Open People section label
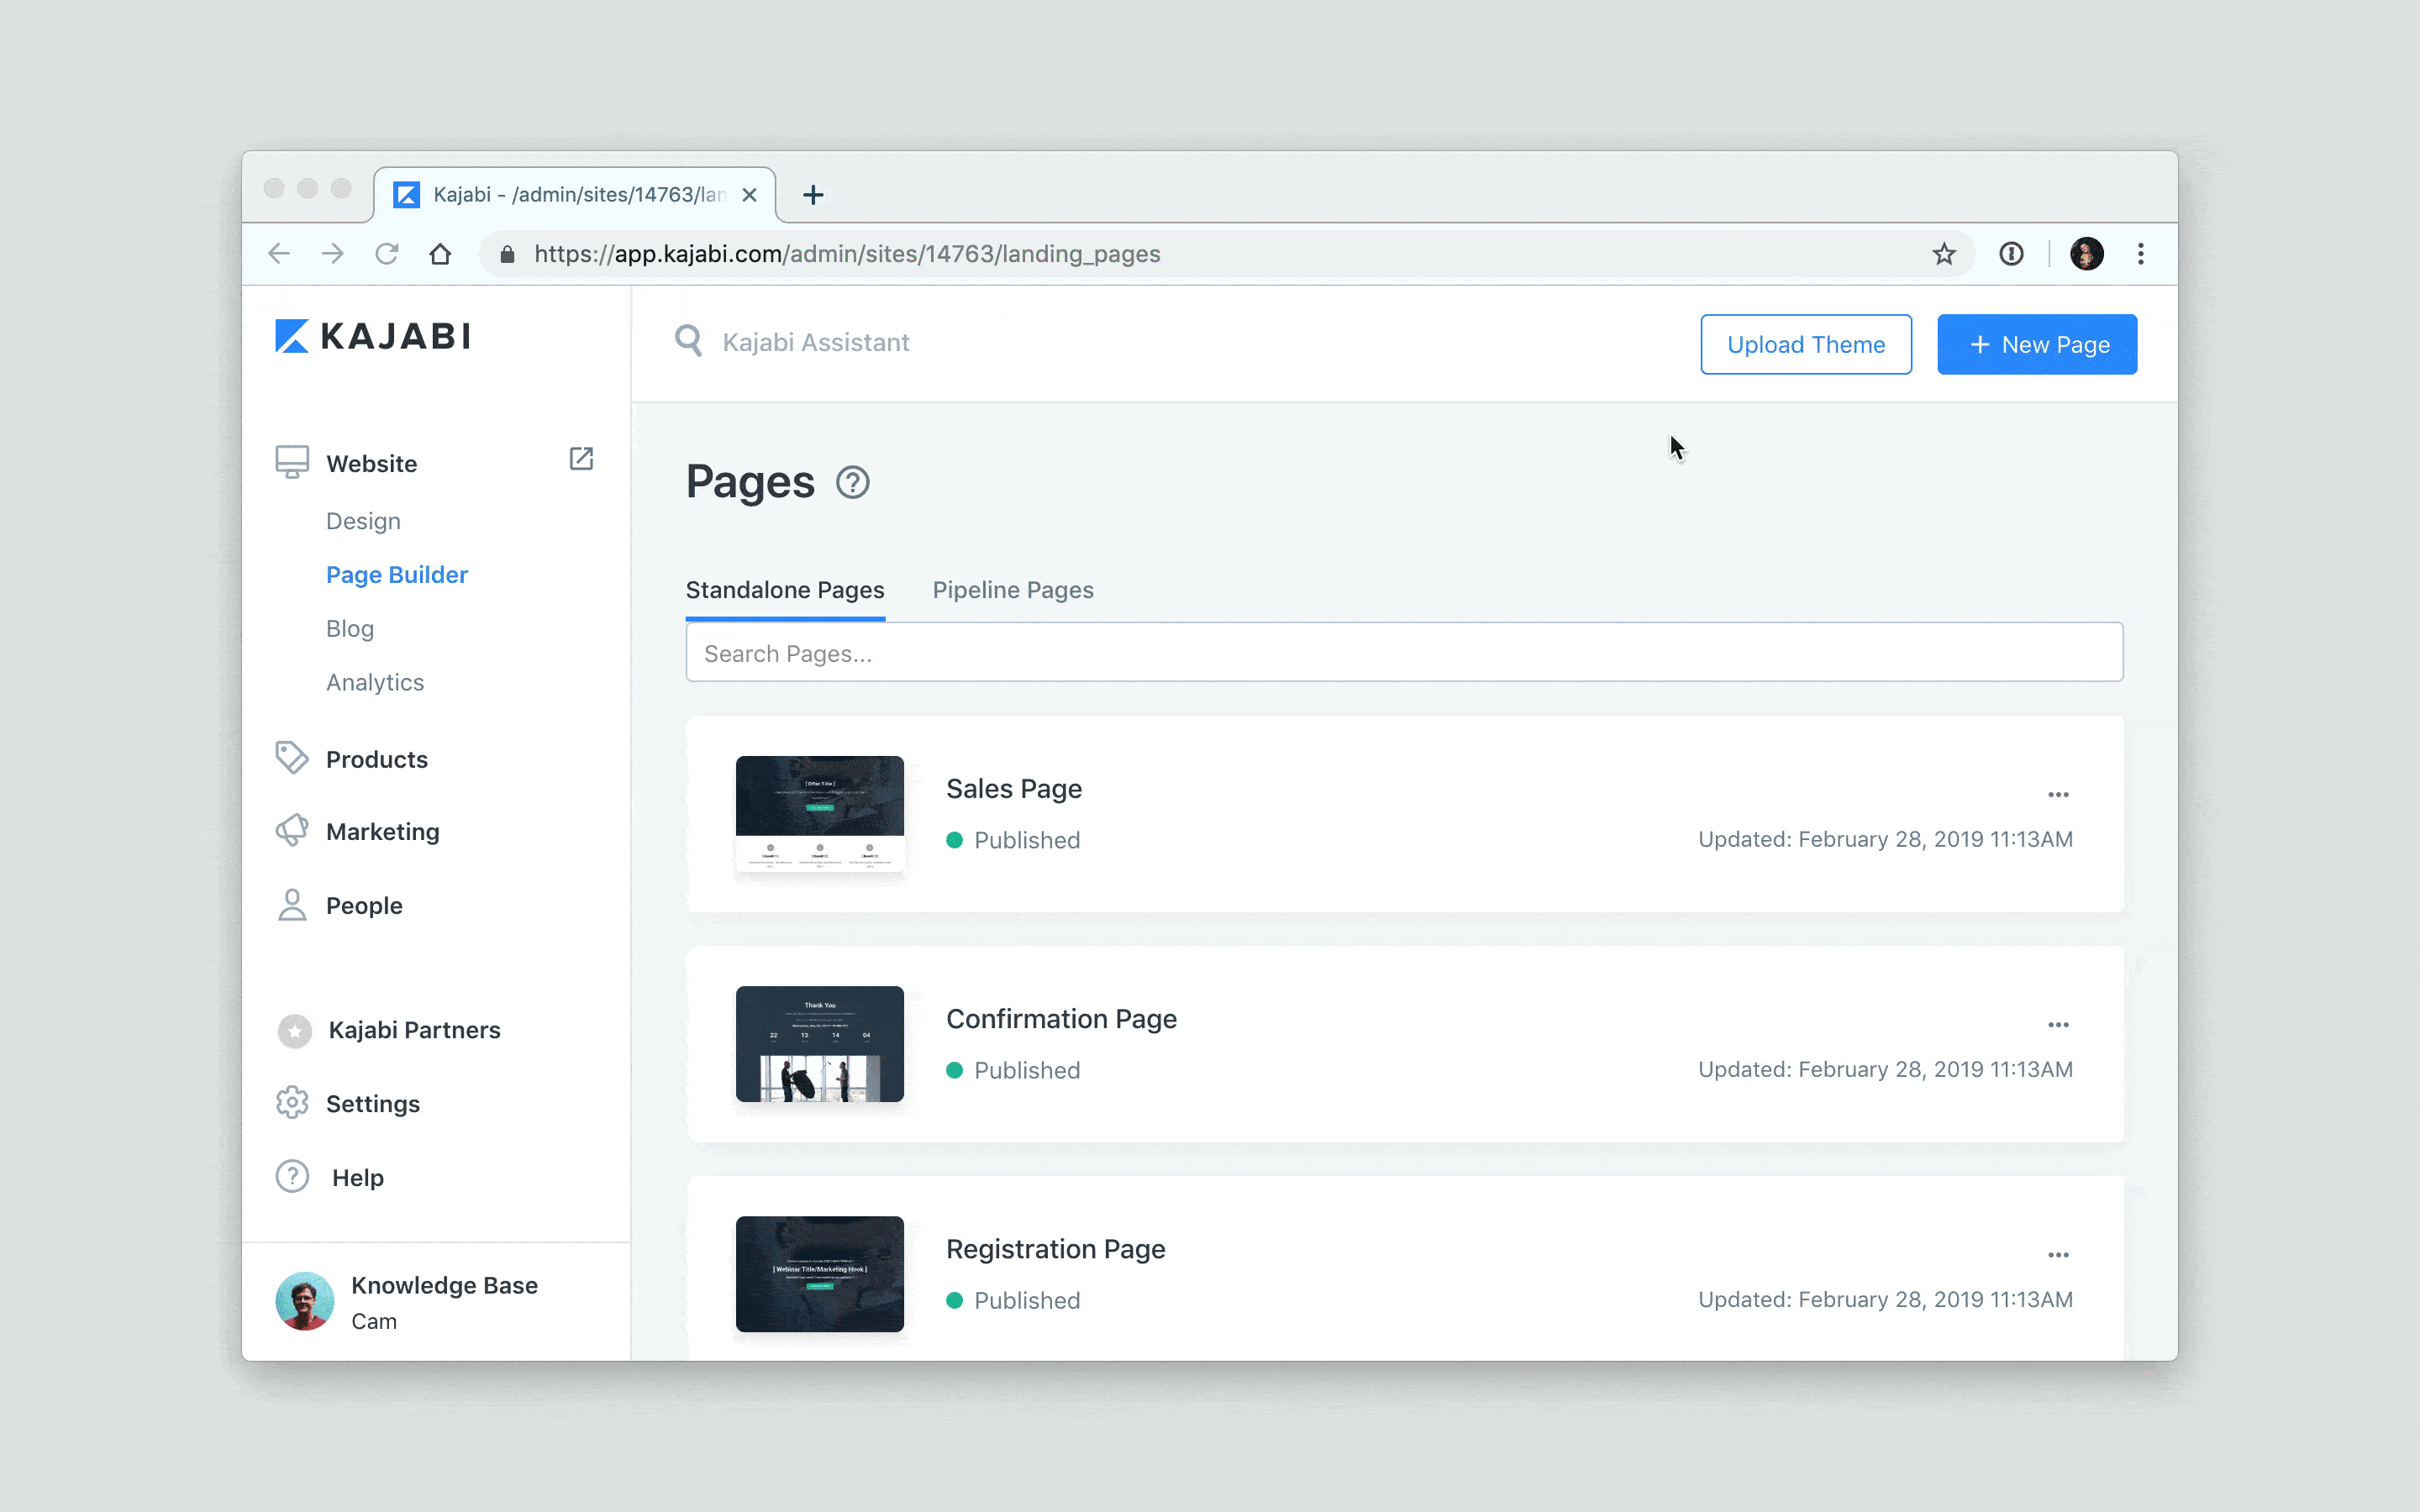 click(x=364, y=905)
